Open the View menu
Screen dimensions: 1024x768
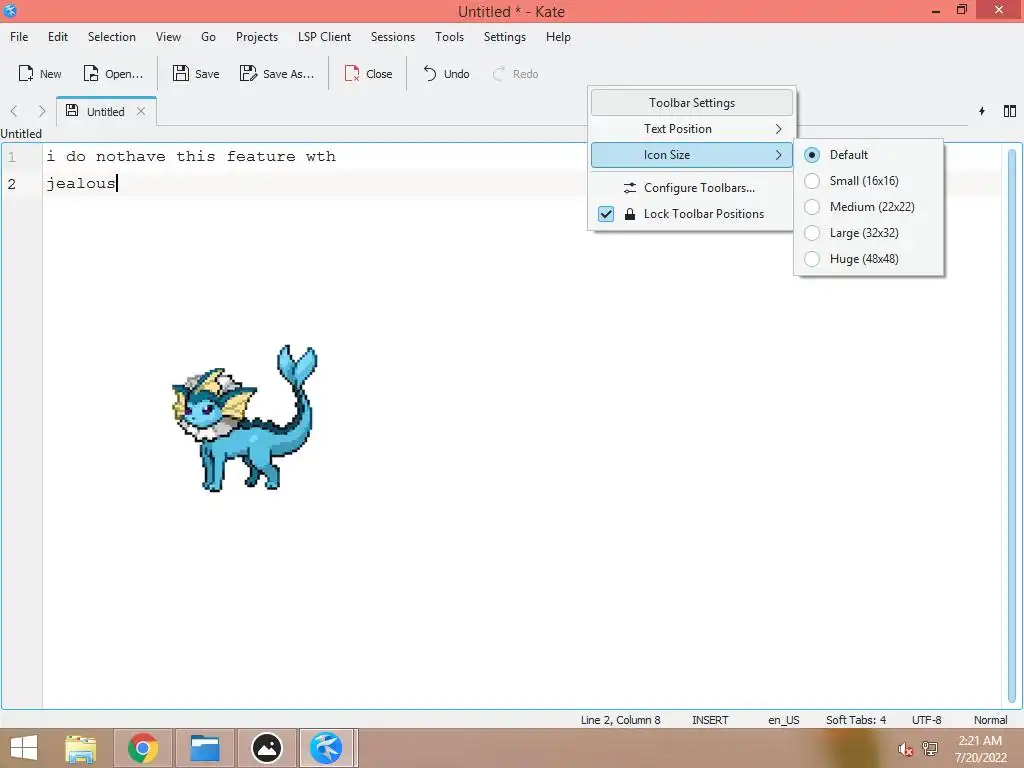168,37
